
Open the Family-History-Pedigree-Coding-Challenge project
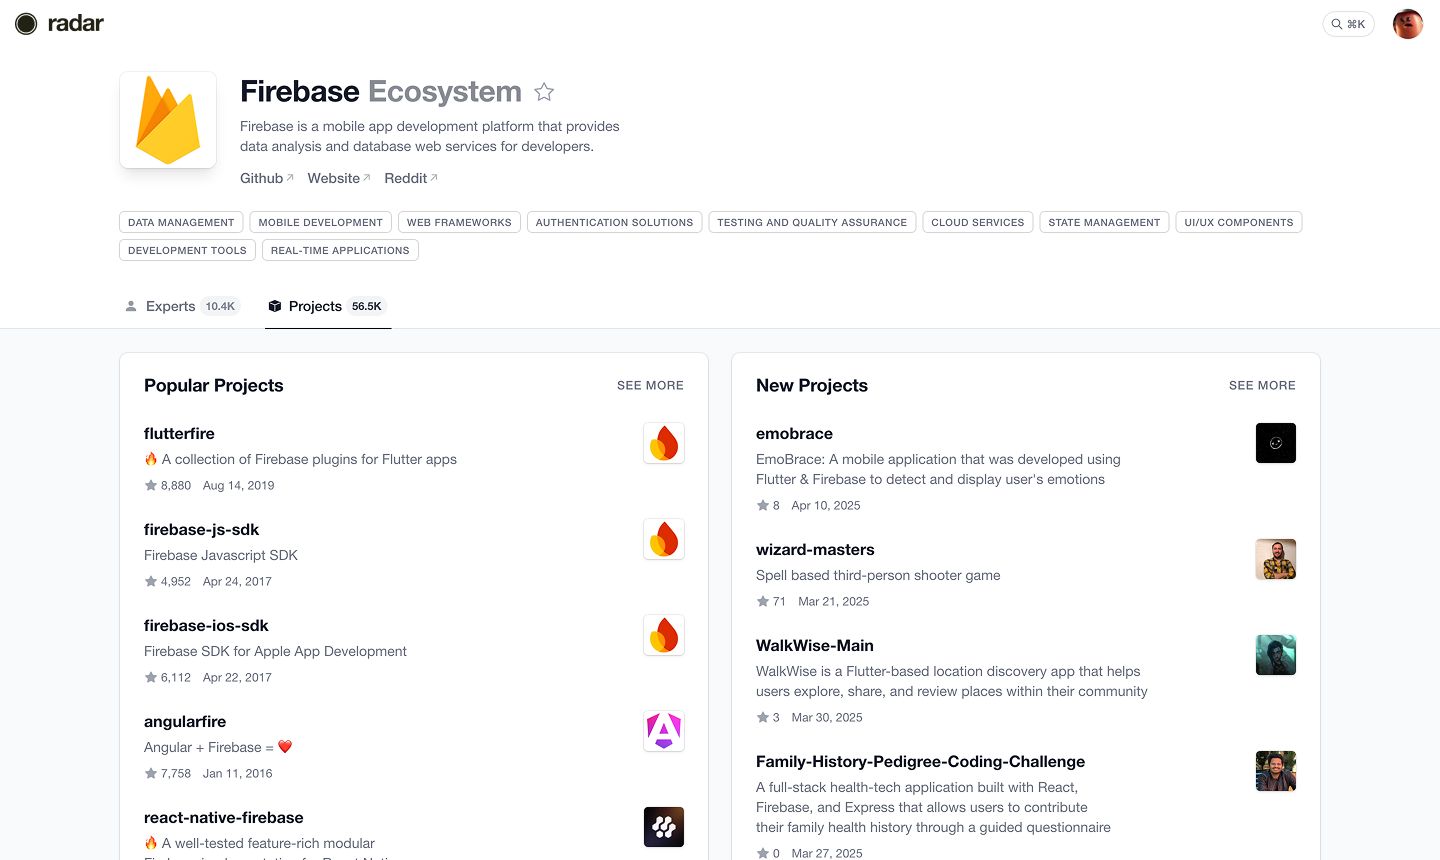pos(920,761)
